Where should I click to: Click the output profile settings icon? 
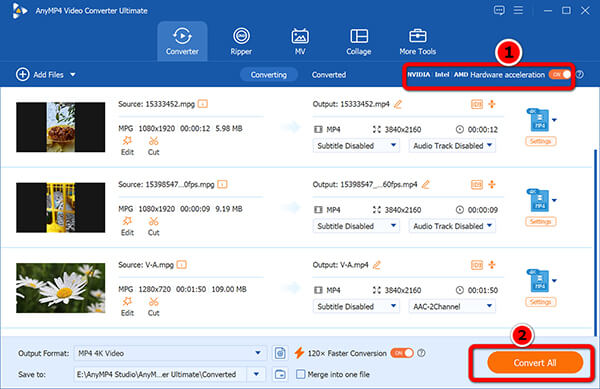pos(280,353)
